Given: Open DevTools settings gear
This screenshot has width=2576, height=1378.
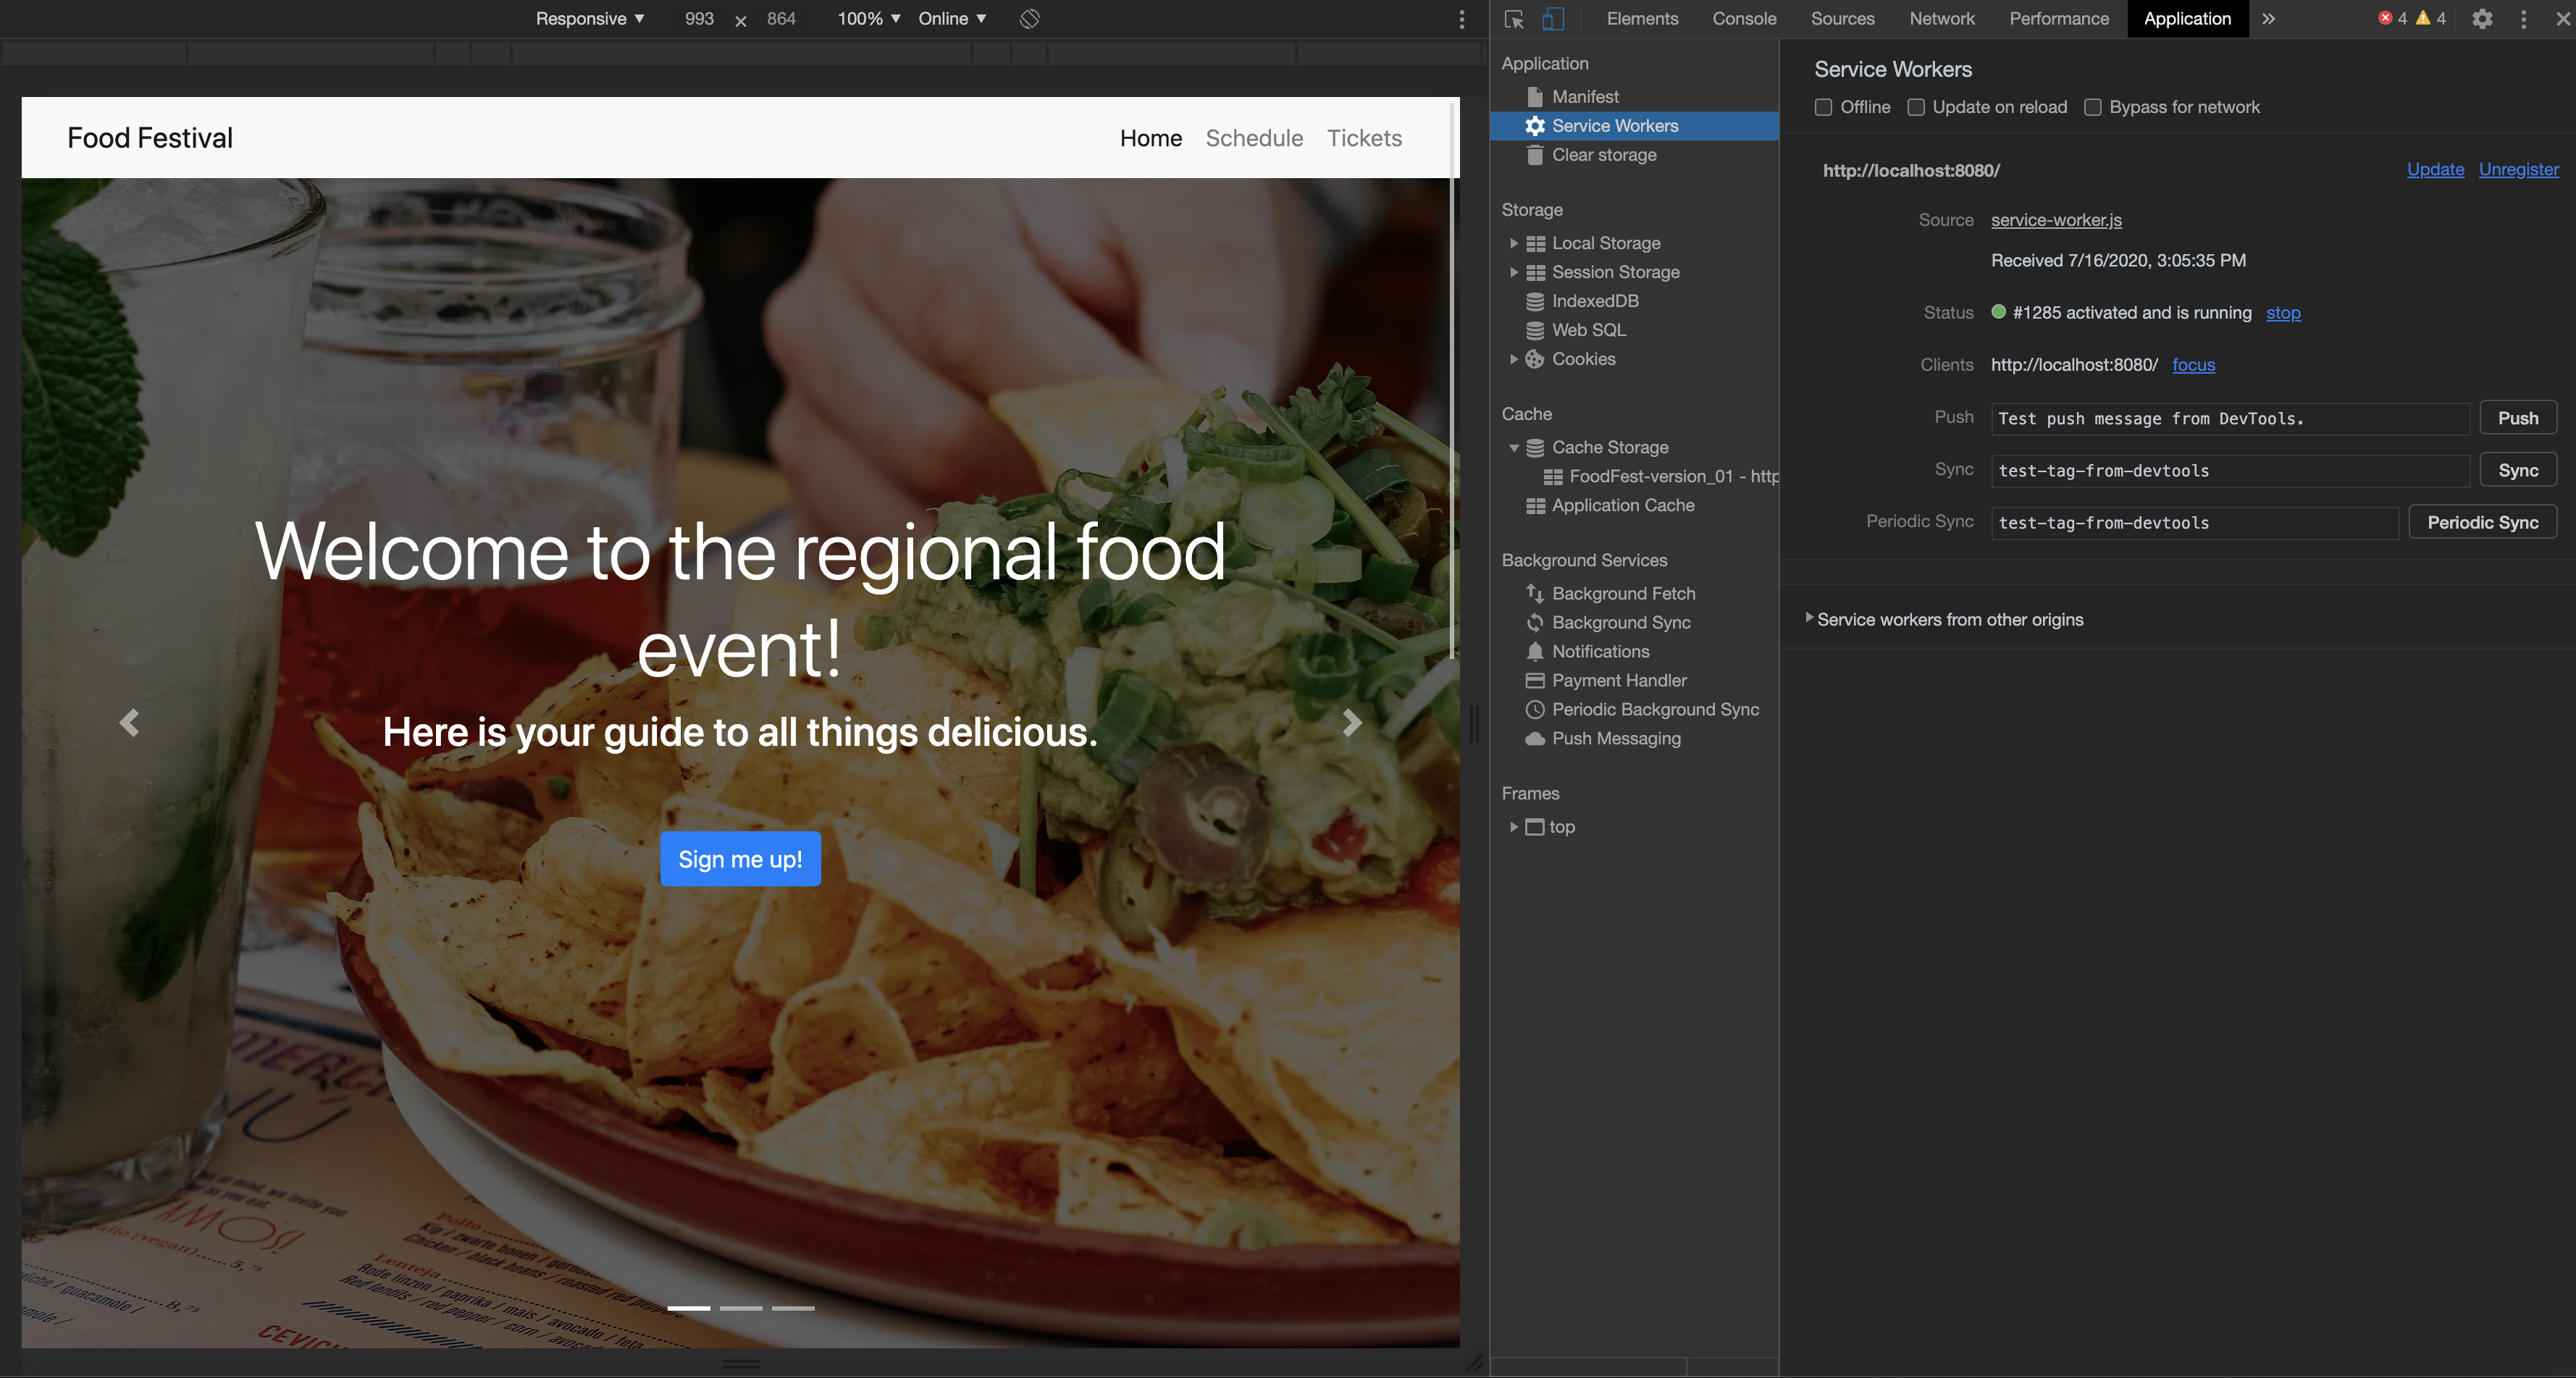Looking at the screenshot, I should [x=2482, y=19].
